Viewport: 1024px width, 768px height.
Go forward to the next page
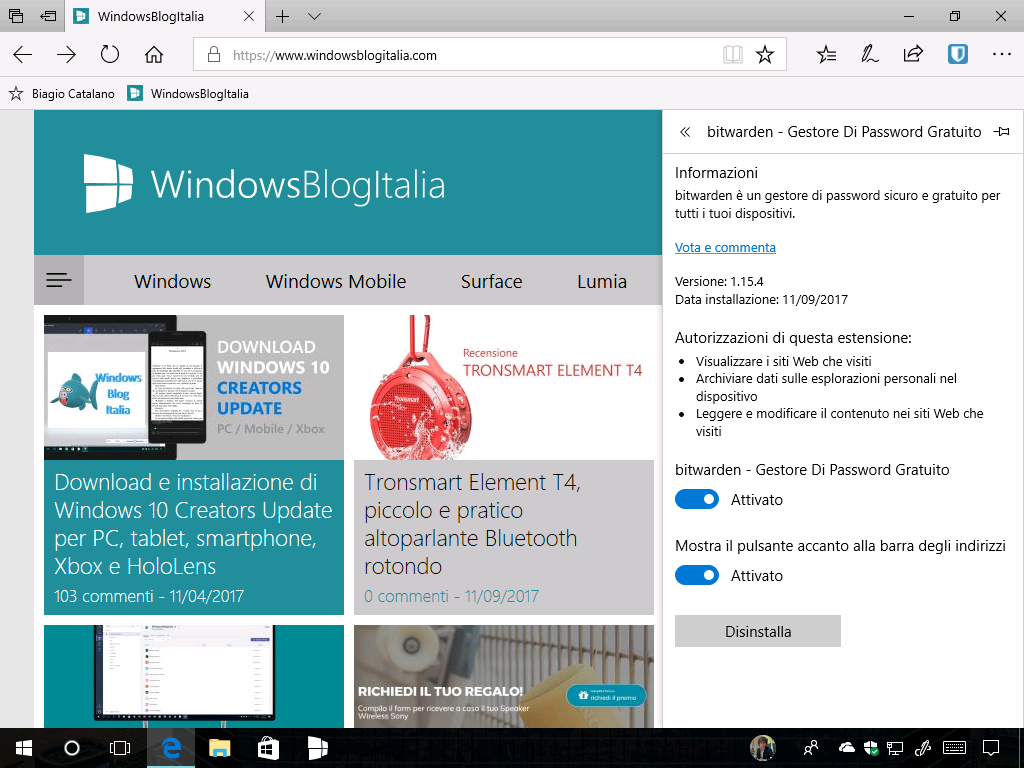point(66,55)
